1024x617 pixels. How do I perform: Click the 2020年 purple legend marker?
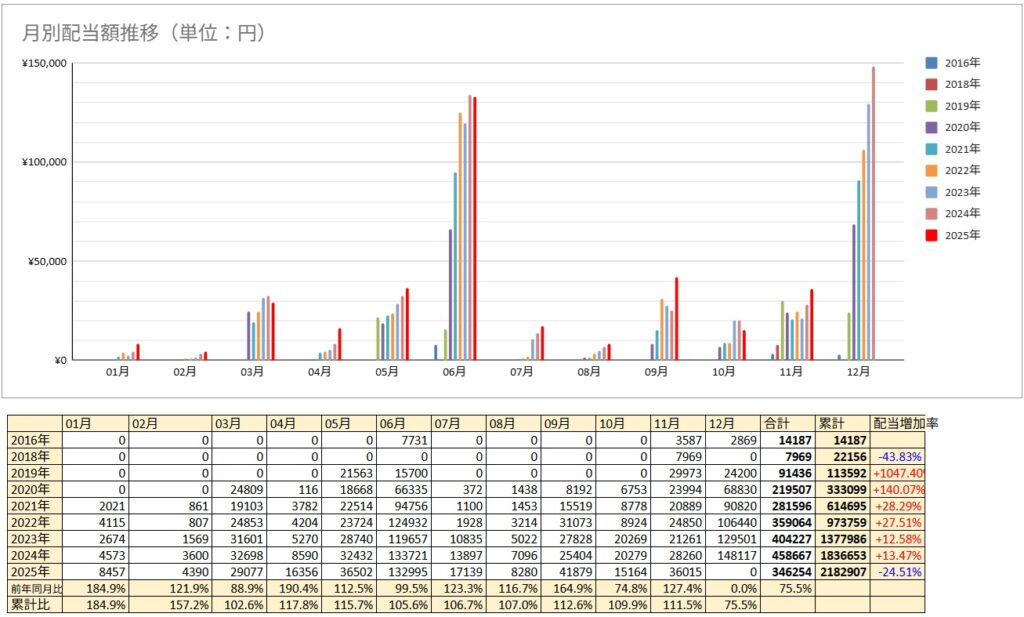click(932, 127)
